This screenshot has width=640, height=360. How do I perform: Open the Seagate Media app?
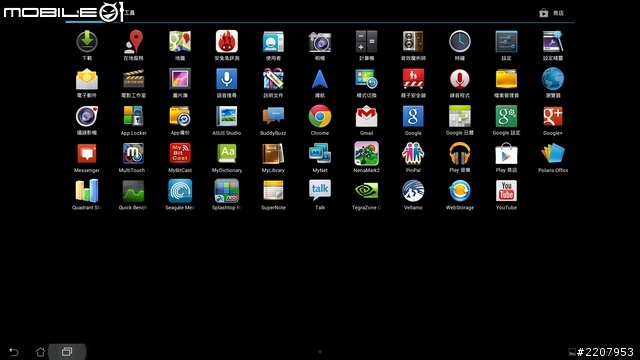coord(180,191)
